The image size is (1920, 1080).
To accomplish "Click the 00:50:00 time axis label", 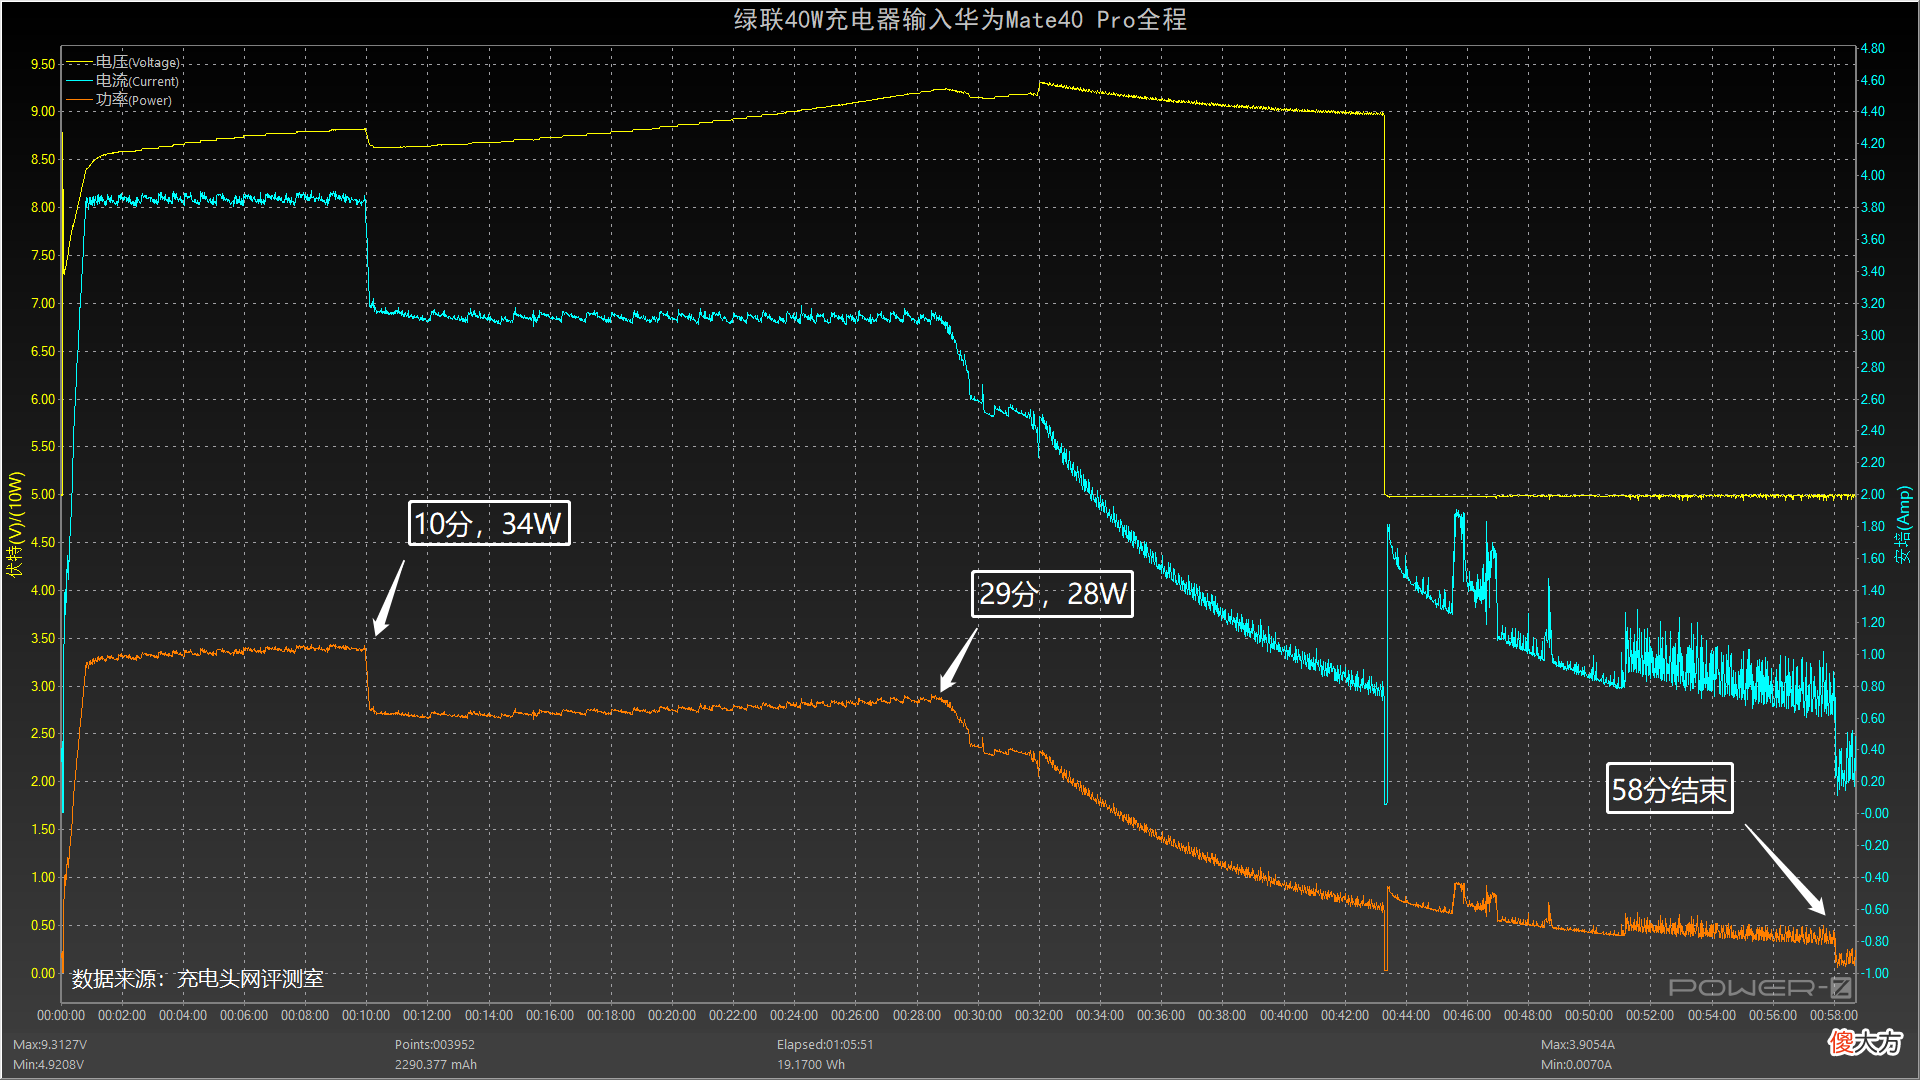I will click(x=1589, y=1016).
